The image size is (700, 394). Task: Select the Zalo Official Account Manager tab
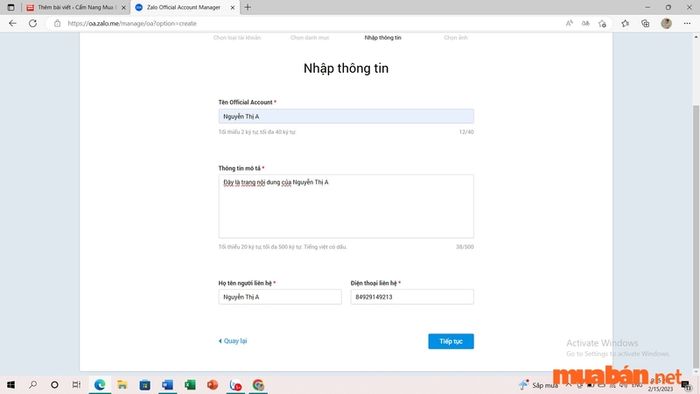185,8
